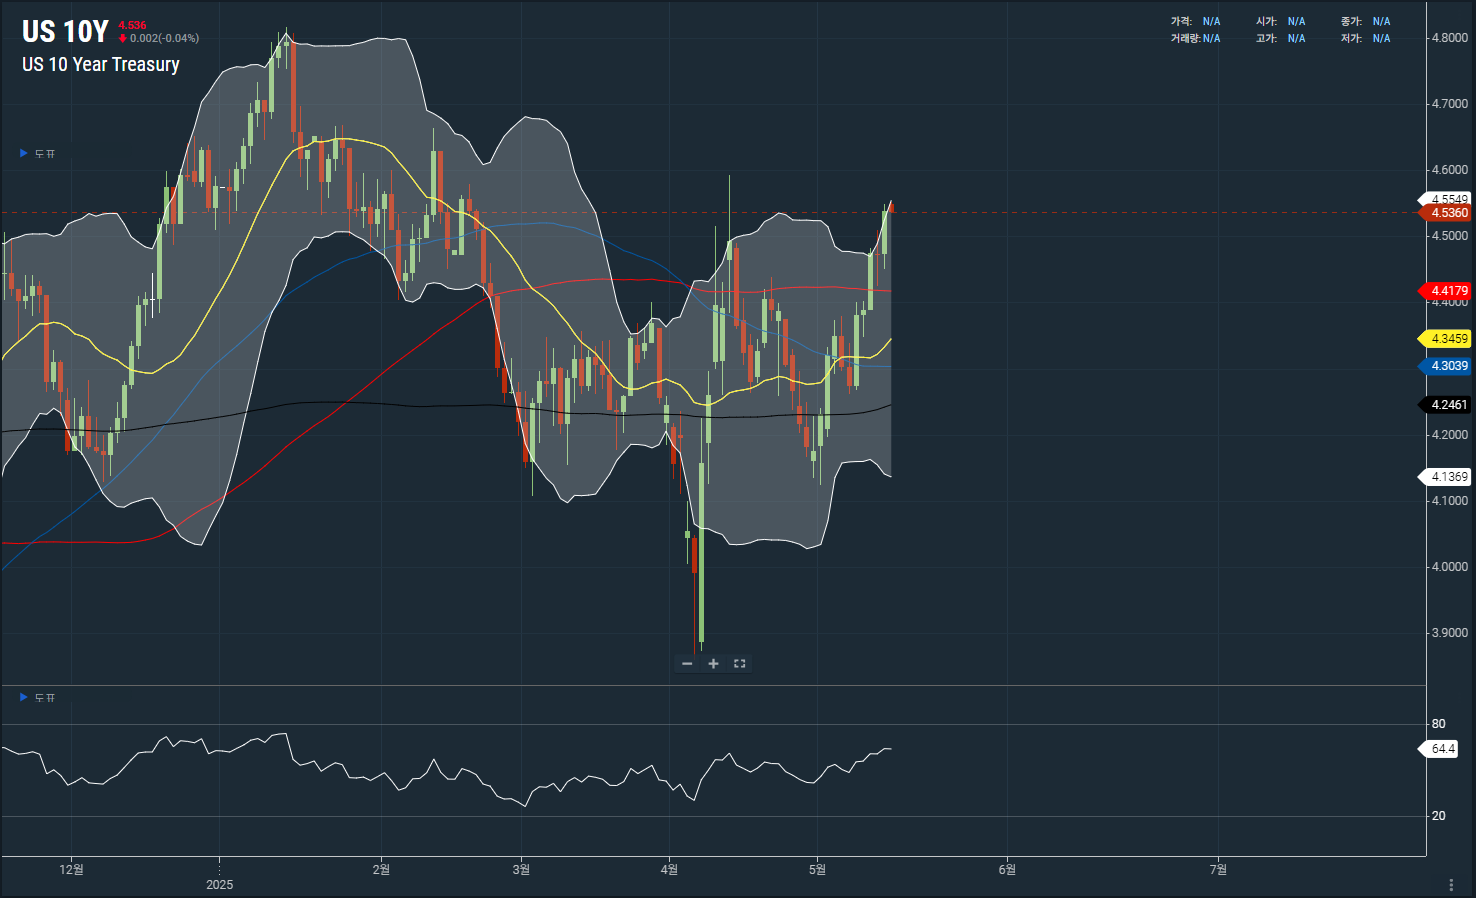This screenshot has width=1476, height=898.
Task: Click the 2025 year marker on axis
Action: point(219,884)
